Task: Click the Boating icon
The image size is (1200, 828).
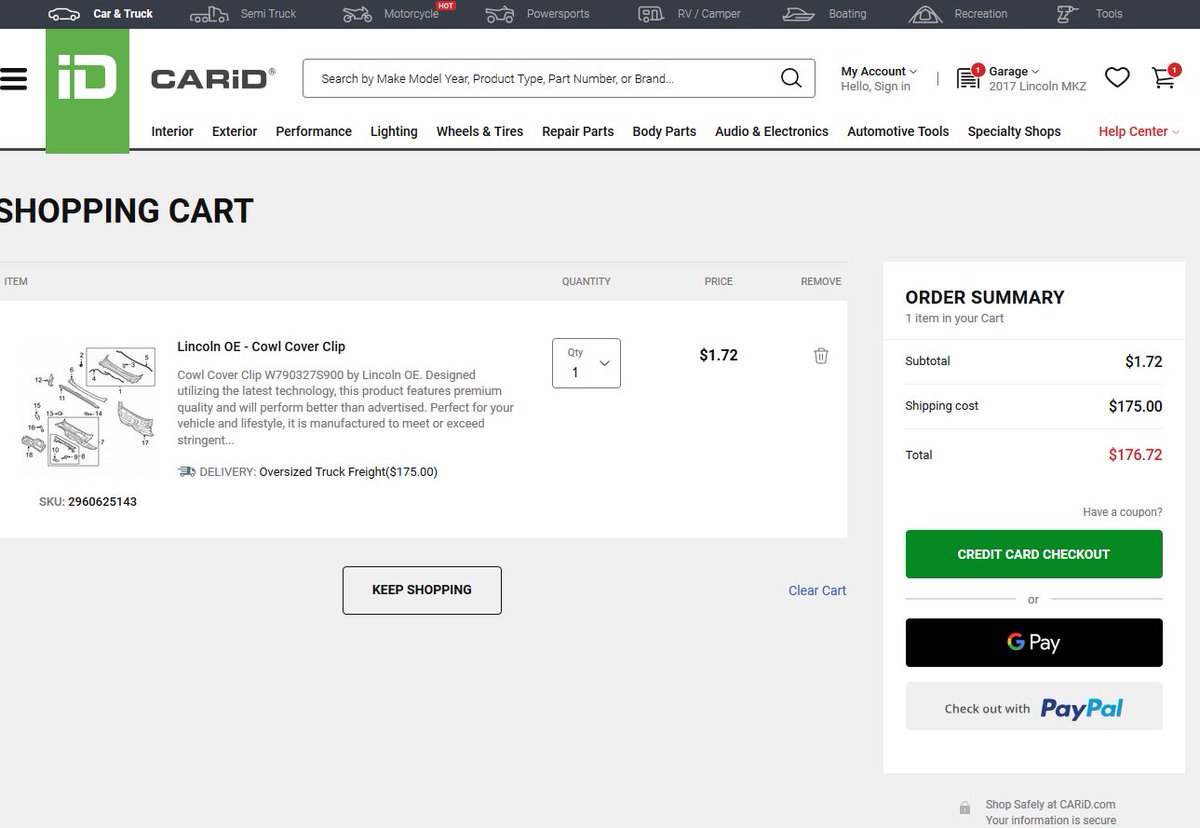Action: 799,14
